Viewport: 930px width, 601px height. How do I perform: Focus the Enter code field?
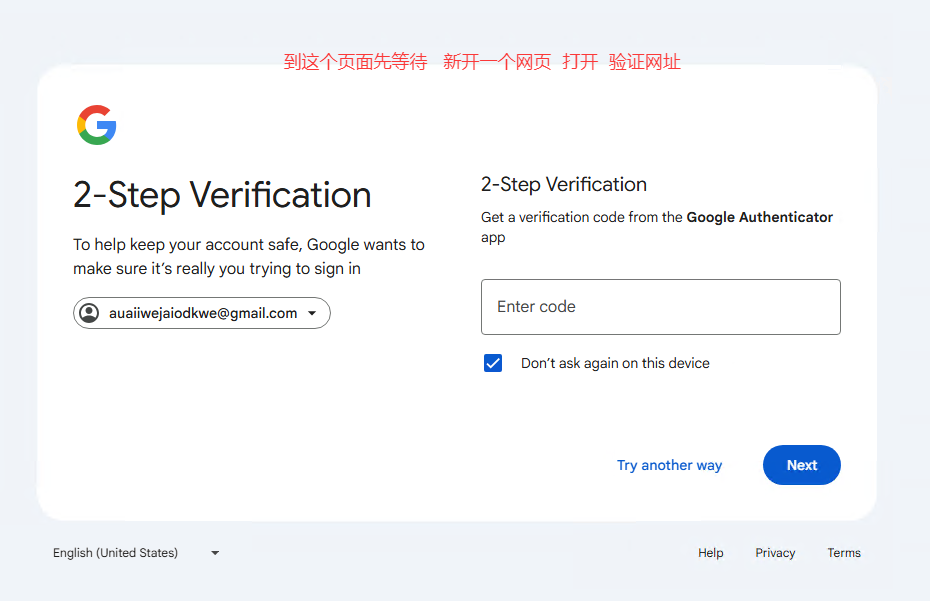[x=660, y=307]
